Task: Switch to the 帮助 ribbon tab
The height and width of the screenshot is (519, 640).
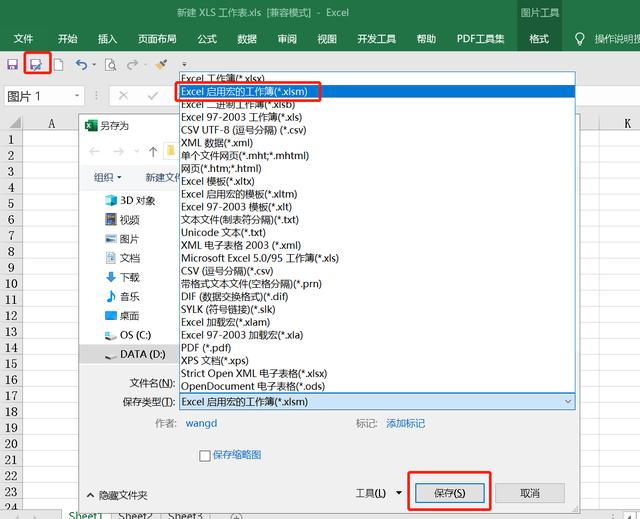Action: [x=426, y=39]
